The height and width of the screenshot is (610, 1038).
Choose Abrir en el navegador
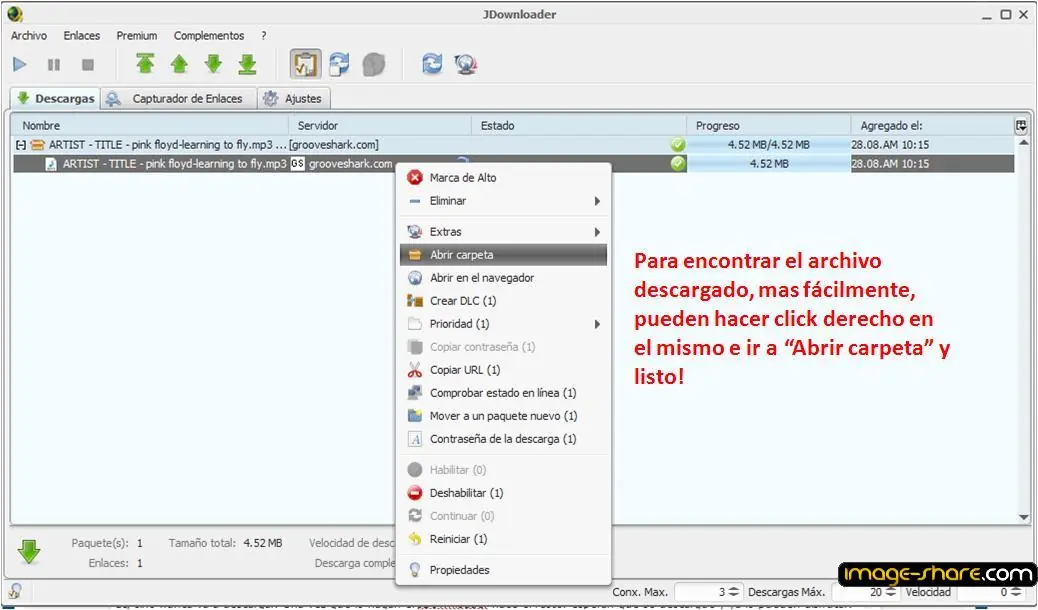pos(503,278)
